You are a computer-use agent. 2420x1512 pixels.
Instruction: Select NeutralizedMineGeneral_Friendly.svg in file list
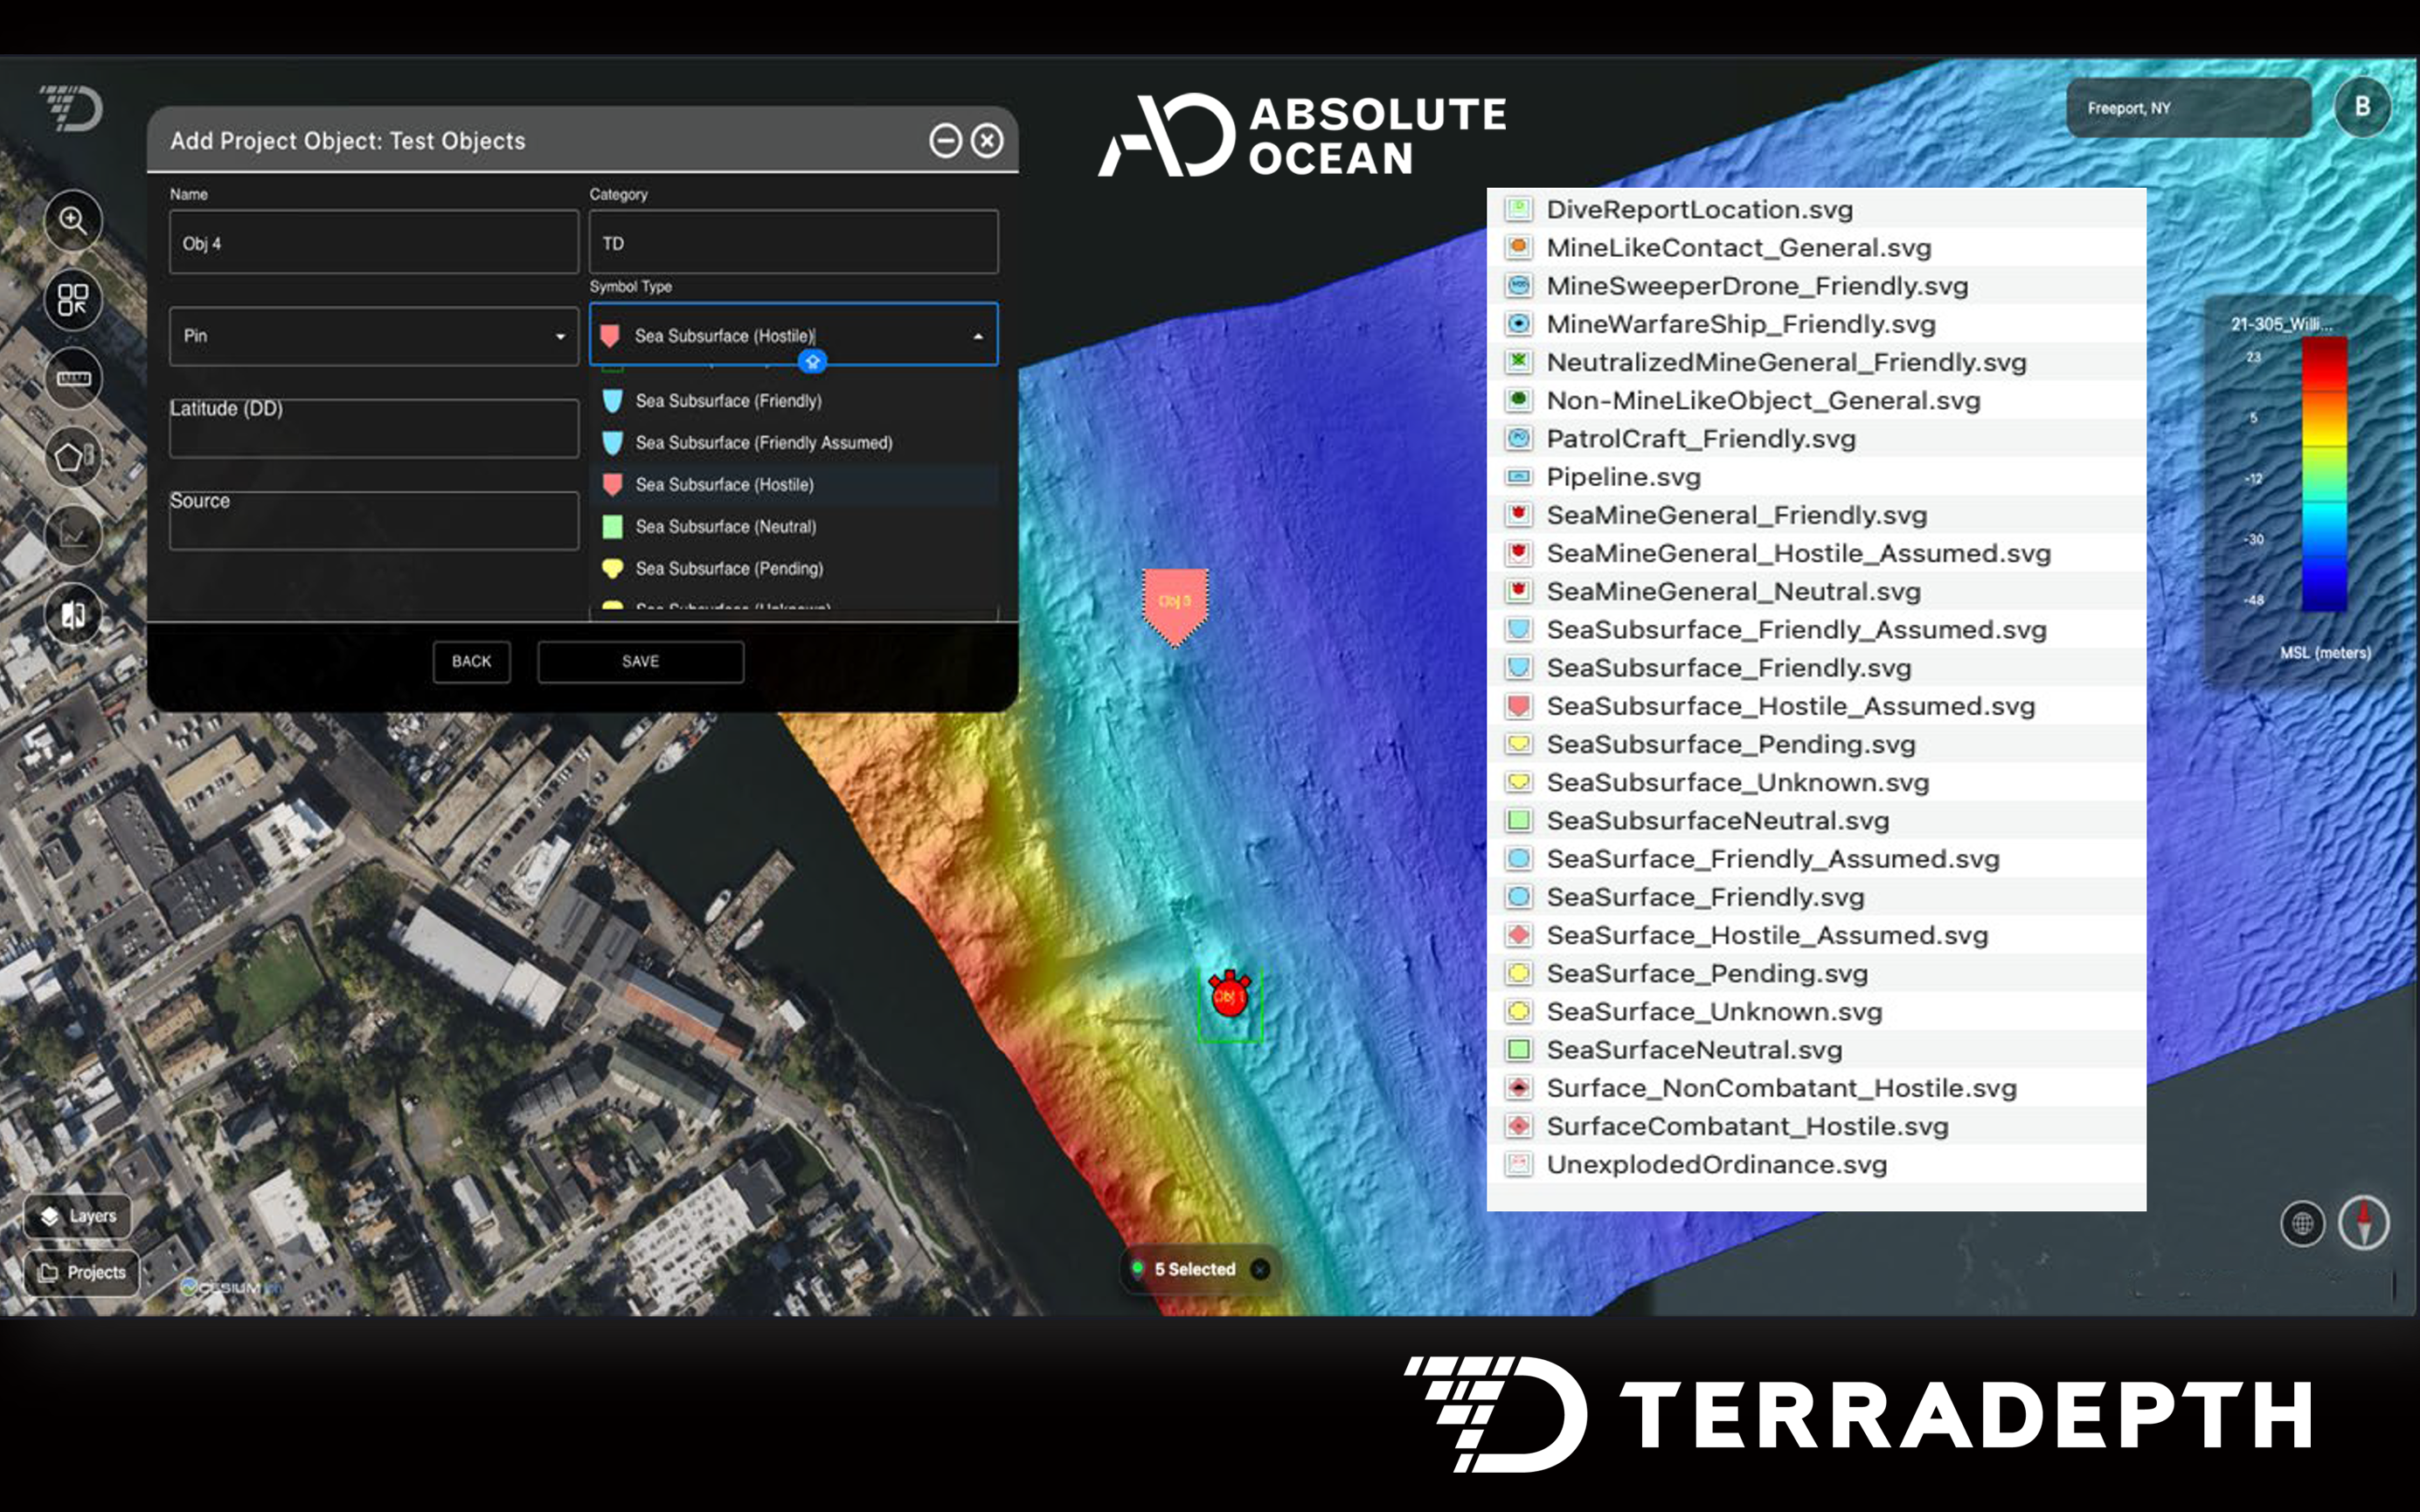(x=1817, y=362)
